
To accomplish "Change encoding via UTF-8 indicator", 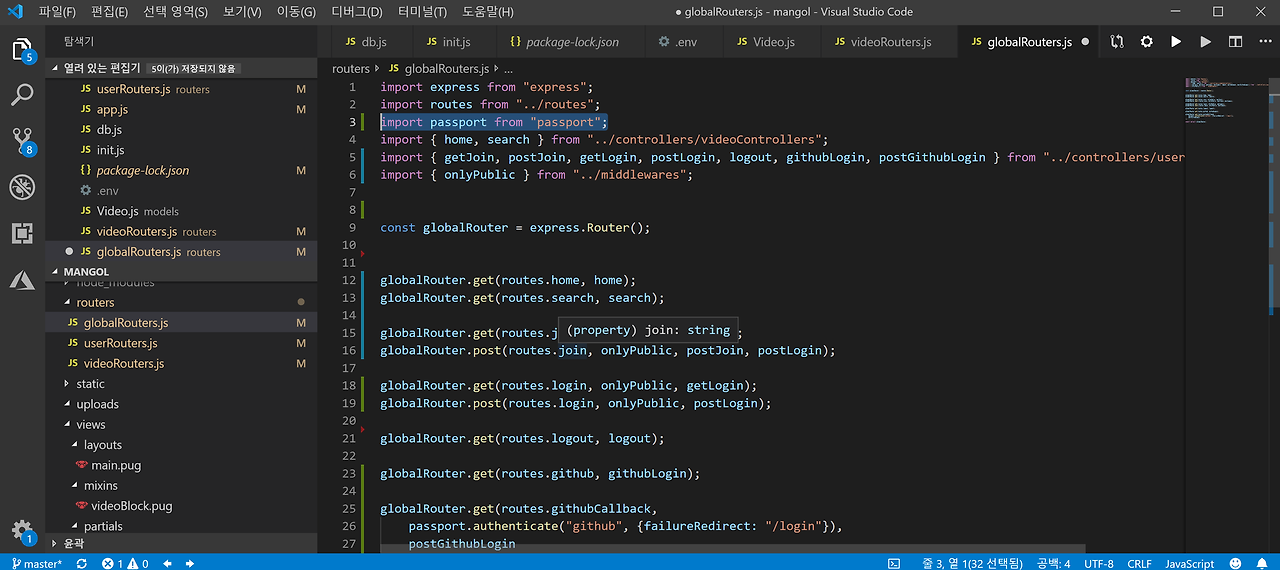I will click(1099, 563).
